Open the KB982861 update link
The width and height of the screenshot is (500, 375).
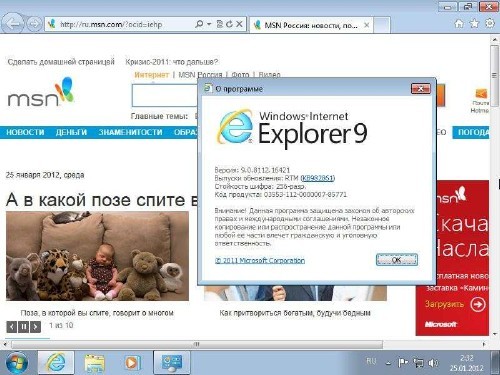318,178
